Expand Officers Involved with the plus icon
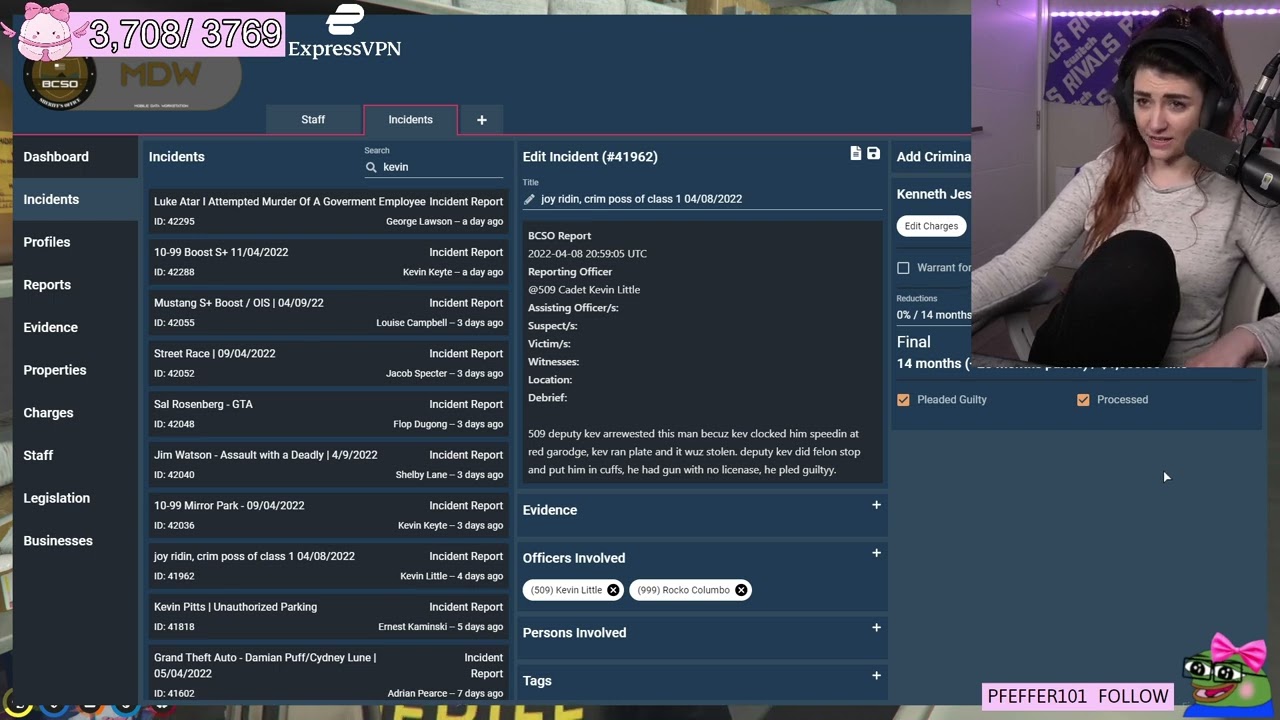This screenshot has width=1280, height=720. pos(876,553)
